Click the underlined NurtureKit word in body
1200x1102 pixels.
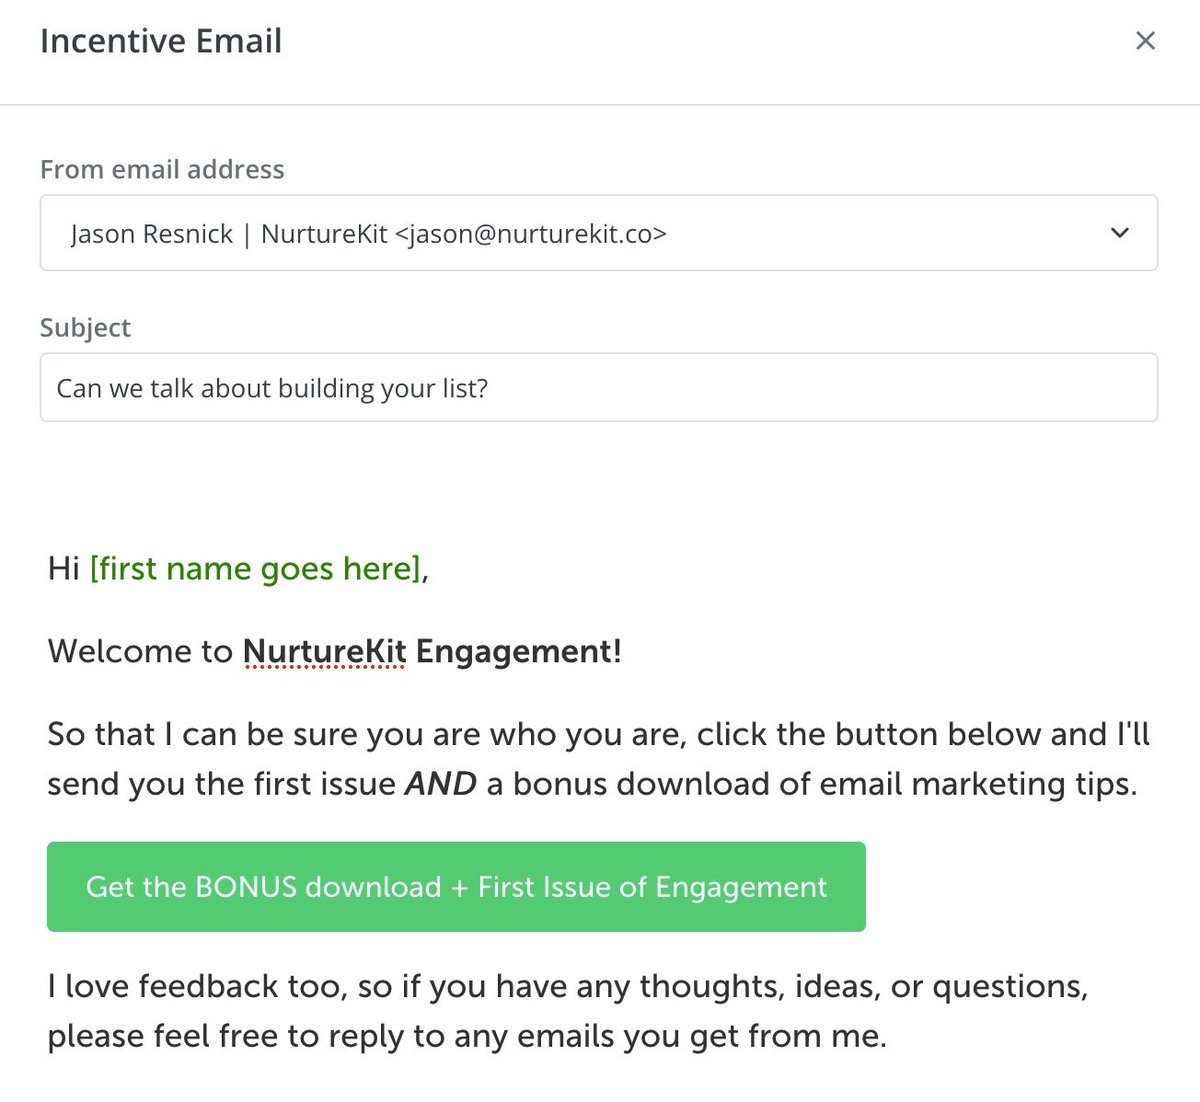click(324, 652)
